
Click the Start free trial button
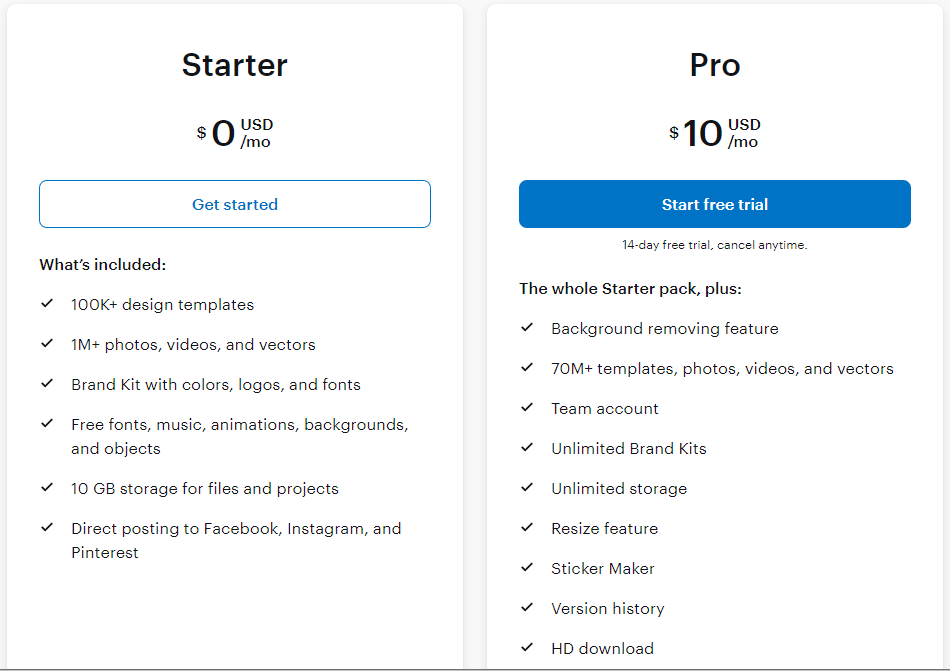coord(715,203)
